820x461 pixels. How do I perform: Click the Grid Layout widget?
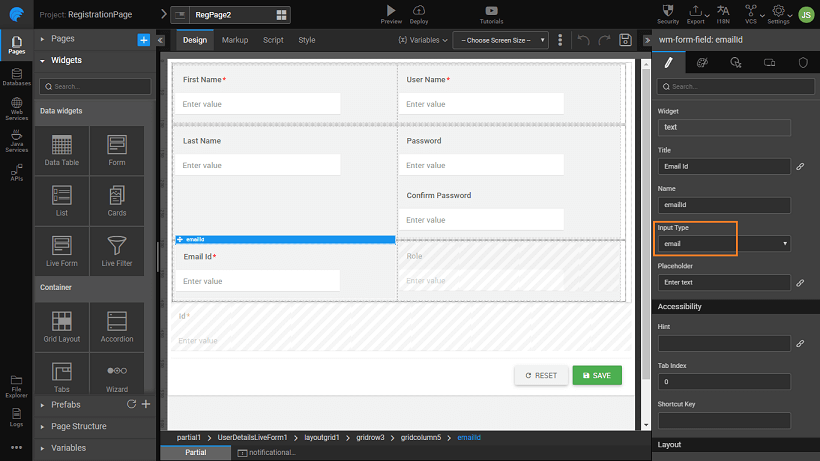[x=62, y=326]
